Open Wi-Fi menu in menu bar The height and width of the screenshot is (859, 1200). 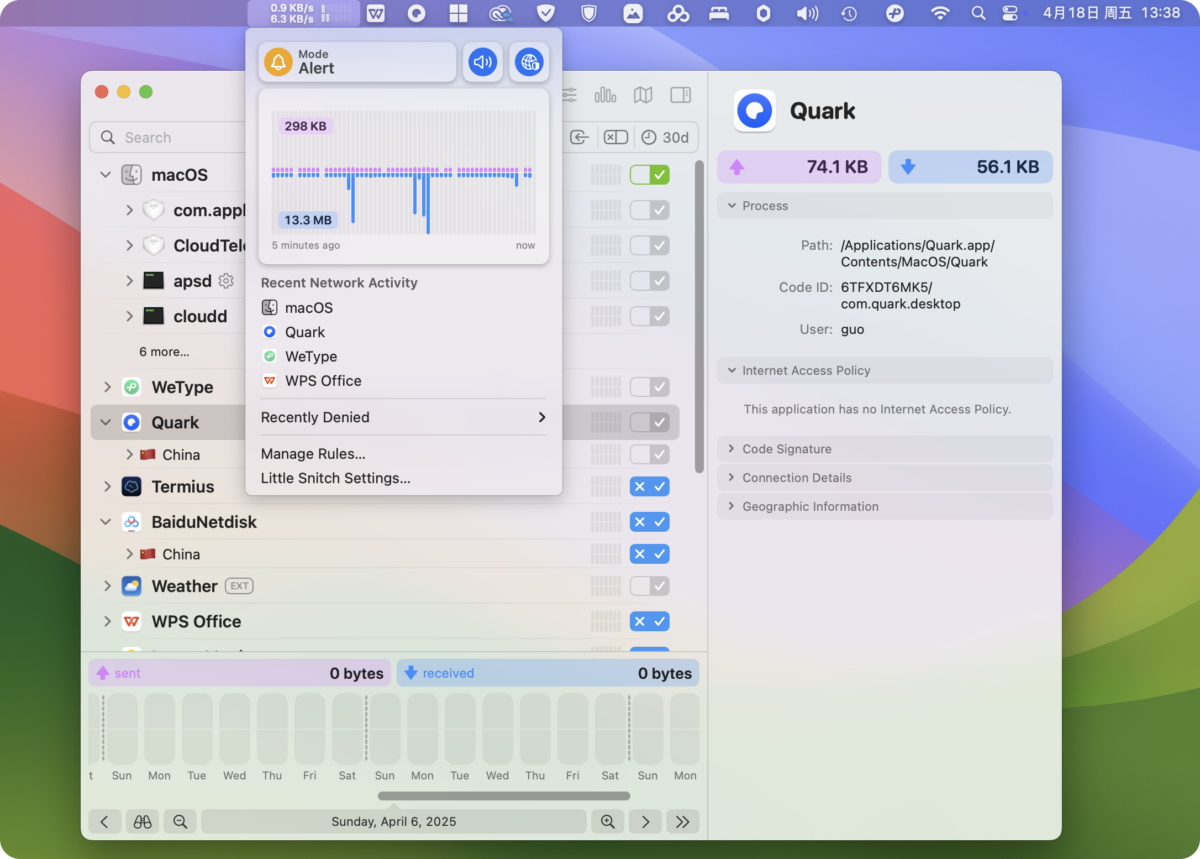coord(940,13)
